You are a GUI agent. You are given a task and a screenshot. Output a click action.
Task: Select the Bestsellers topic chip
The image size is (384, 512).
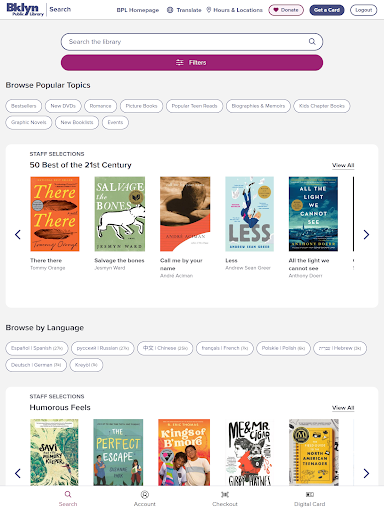[23, 106]
